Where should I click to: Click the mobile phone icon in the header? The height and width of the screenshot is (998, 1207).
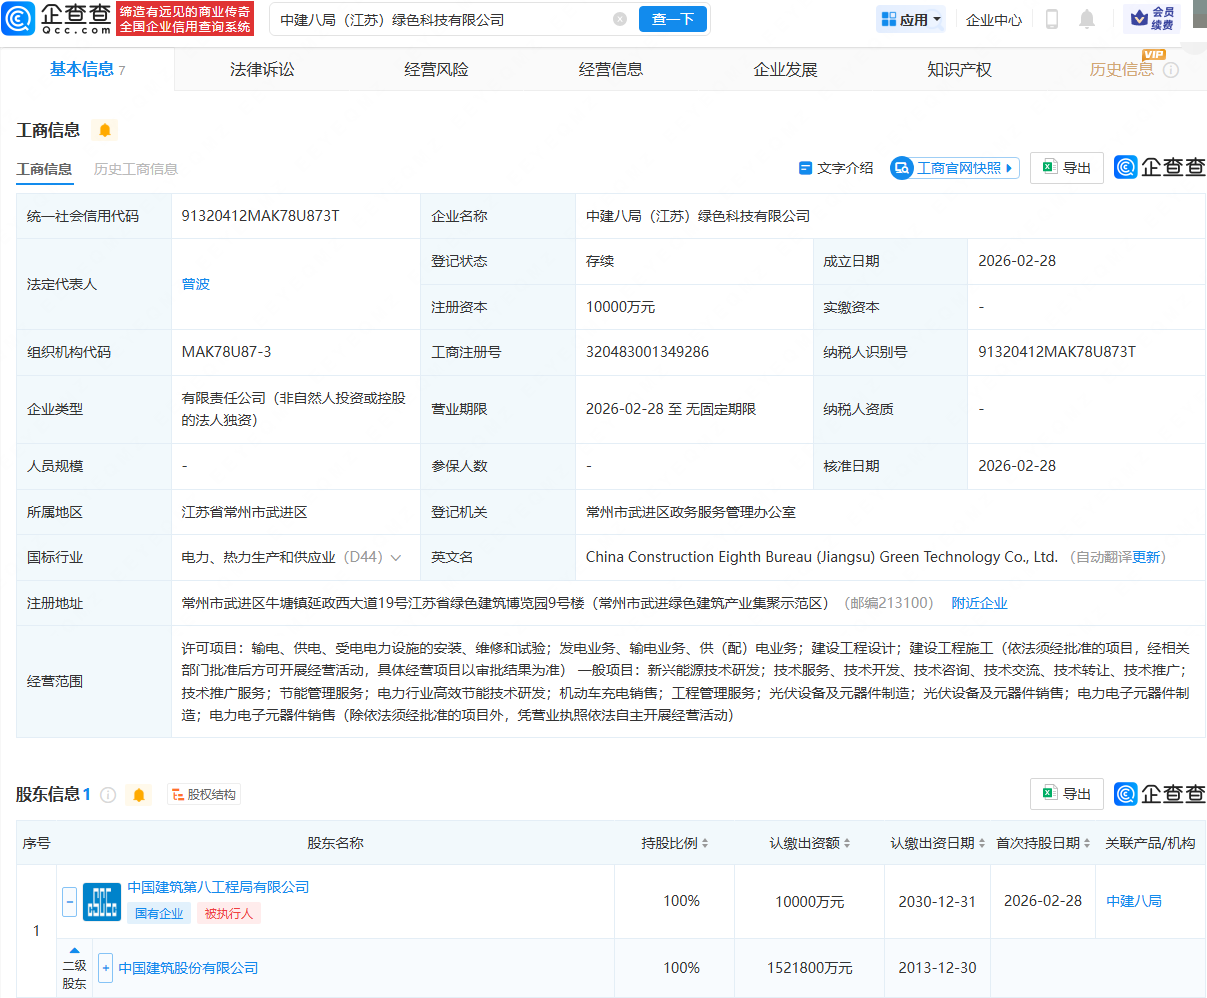click(1053, 18)
